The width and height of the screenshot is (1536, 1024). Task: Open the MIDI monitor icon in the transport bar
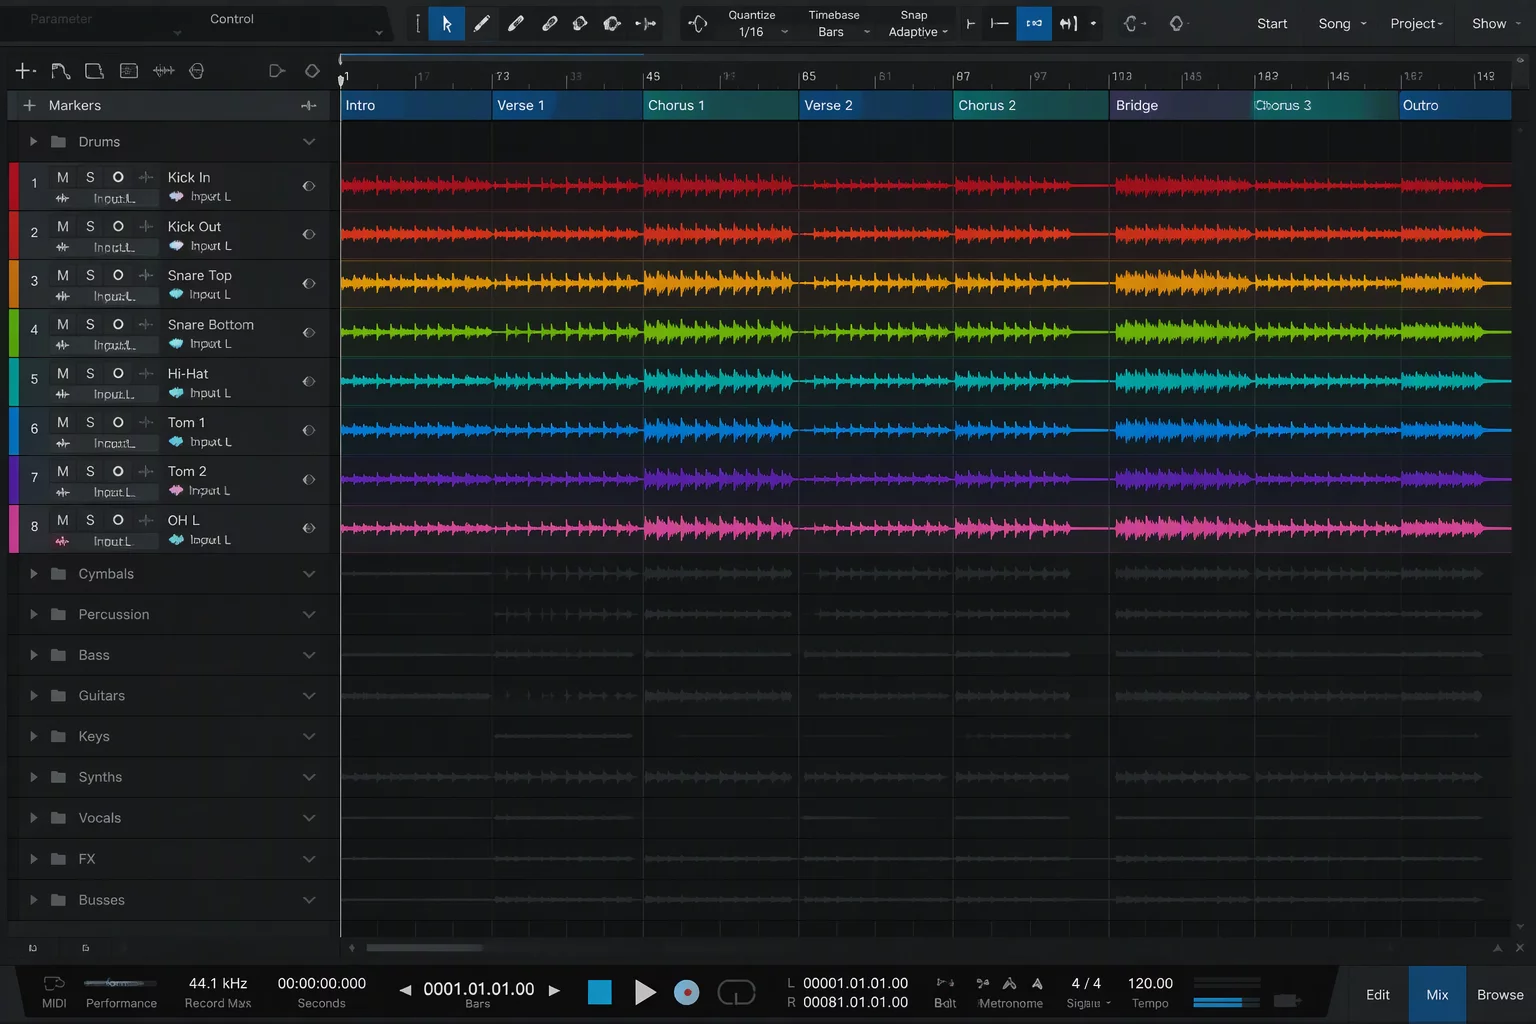coord(54,984)
